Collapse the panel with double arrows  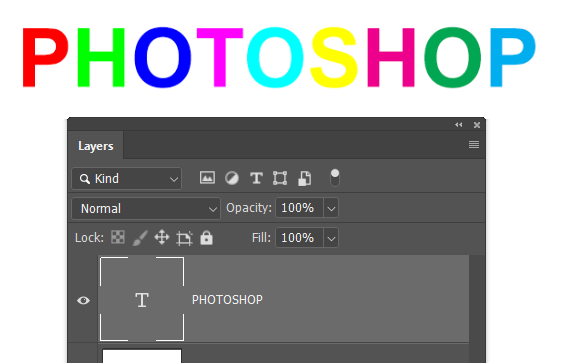point(458,125)
